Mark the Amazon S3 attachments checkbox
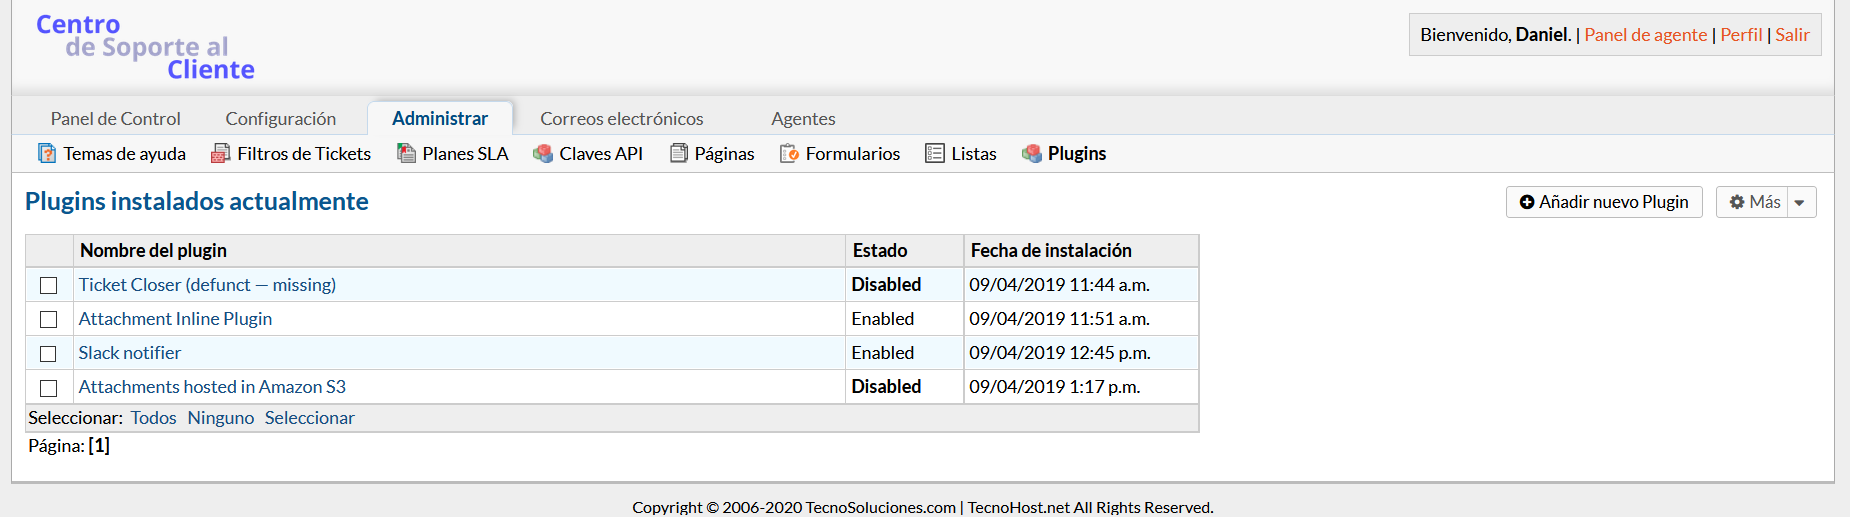 point(48,388)
